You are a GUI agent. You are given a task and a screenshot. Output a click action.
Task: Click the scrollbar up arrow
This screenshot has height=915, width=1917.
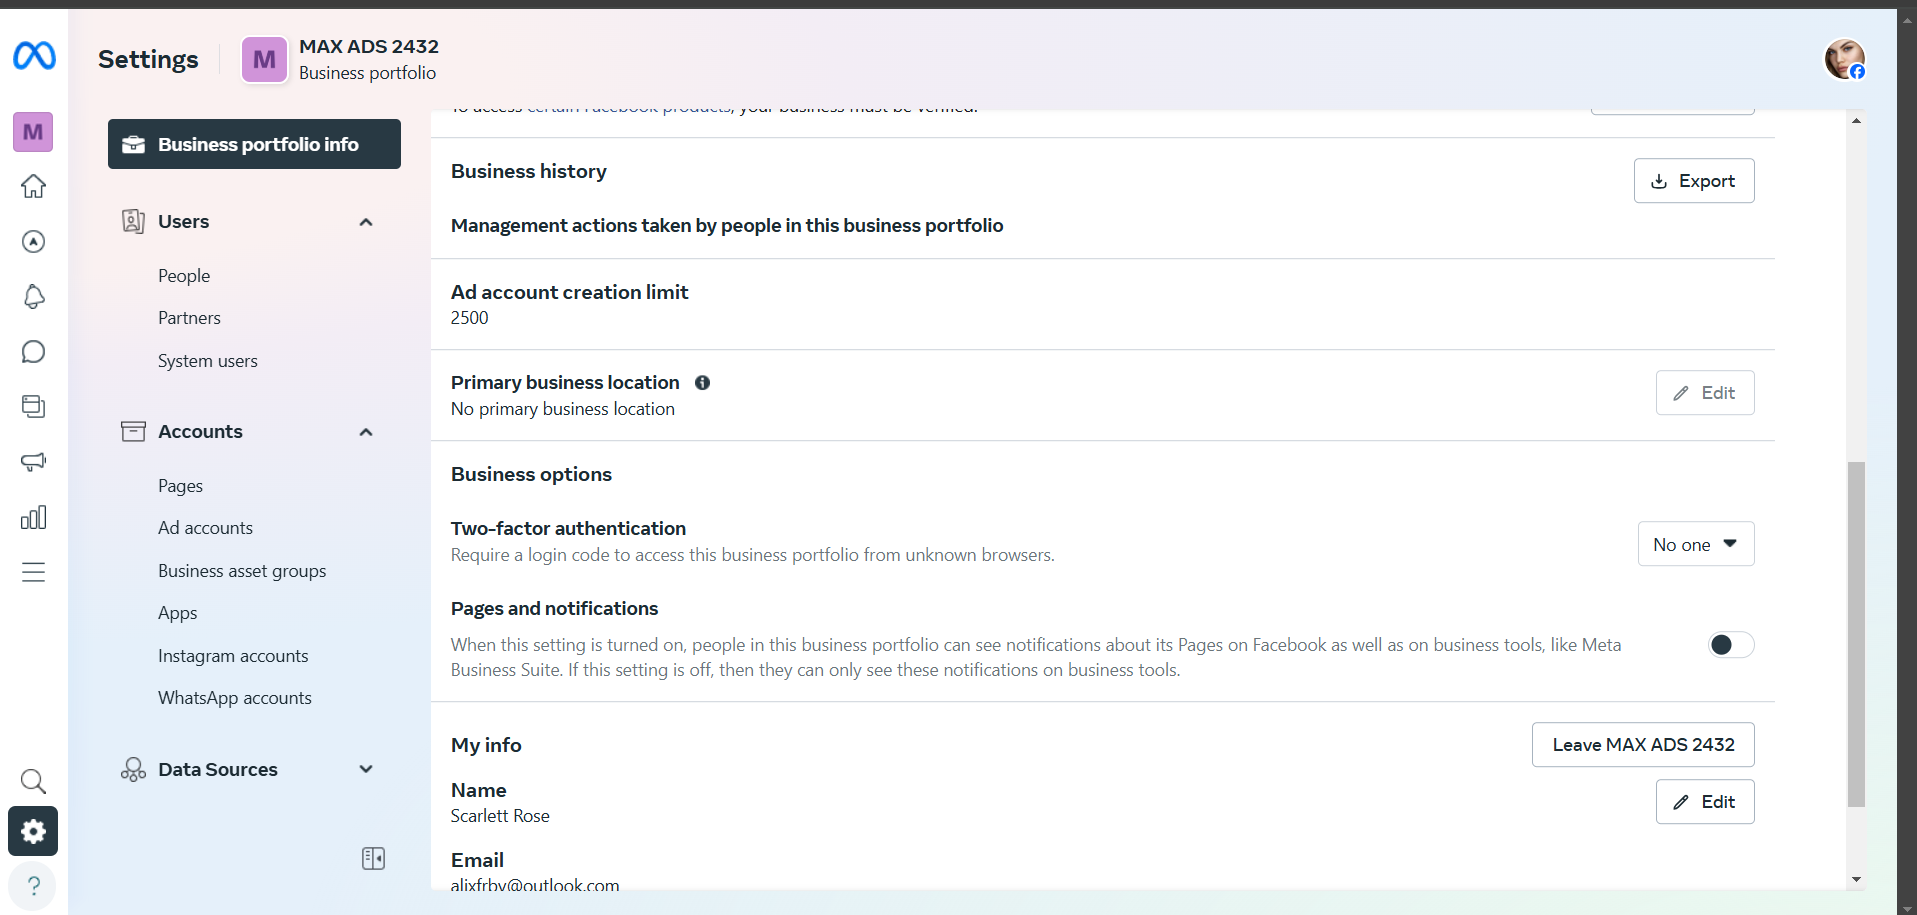coord(1856,121)
